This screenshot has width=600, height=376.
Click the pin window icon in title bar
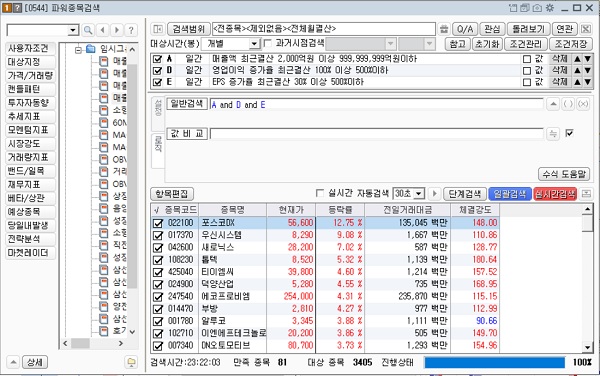click(513, 8)
